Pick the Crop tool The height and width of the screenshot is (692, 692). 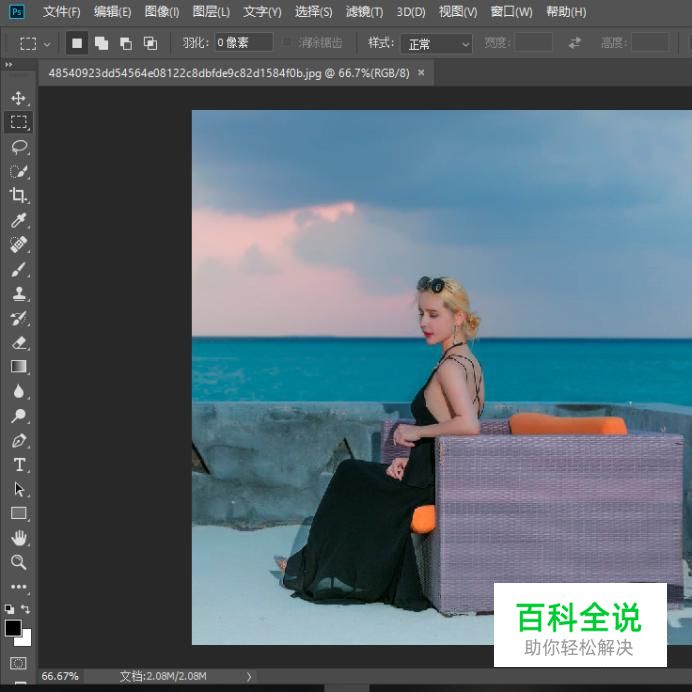coord(18,196)
